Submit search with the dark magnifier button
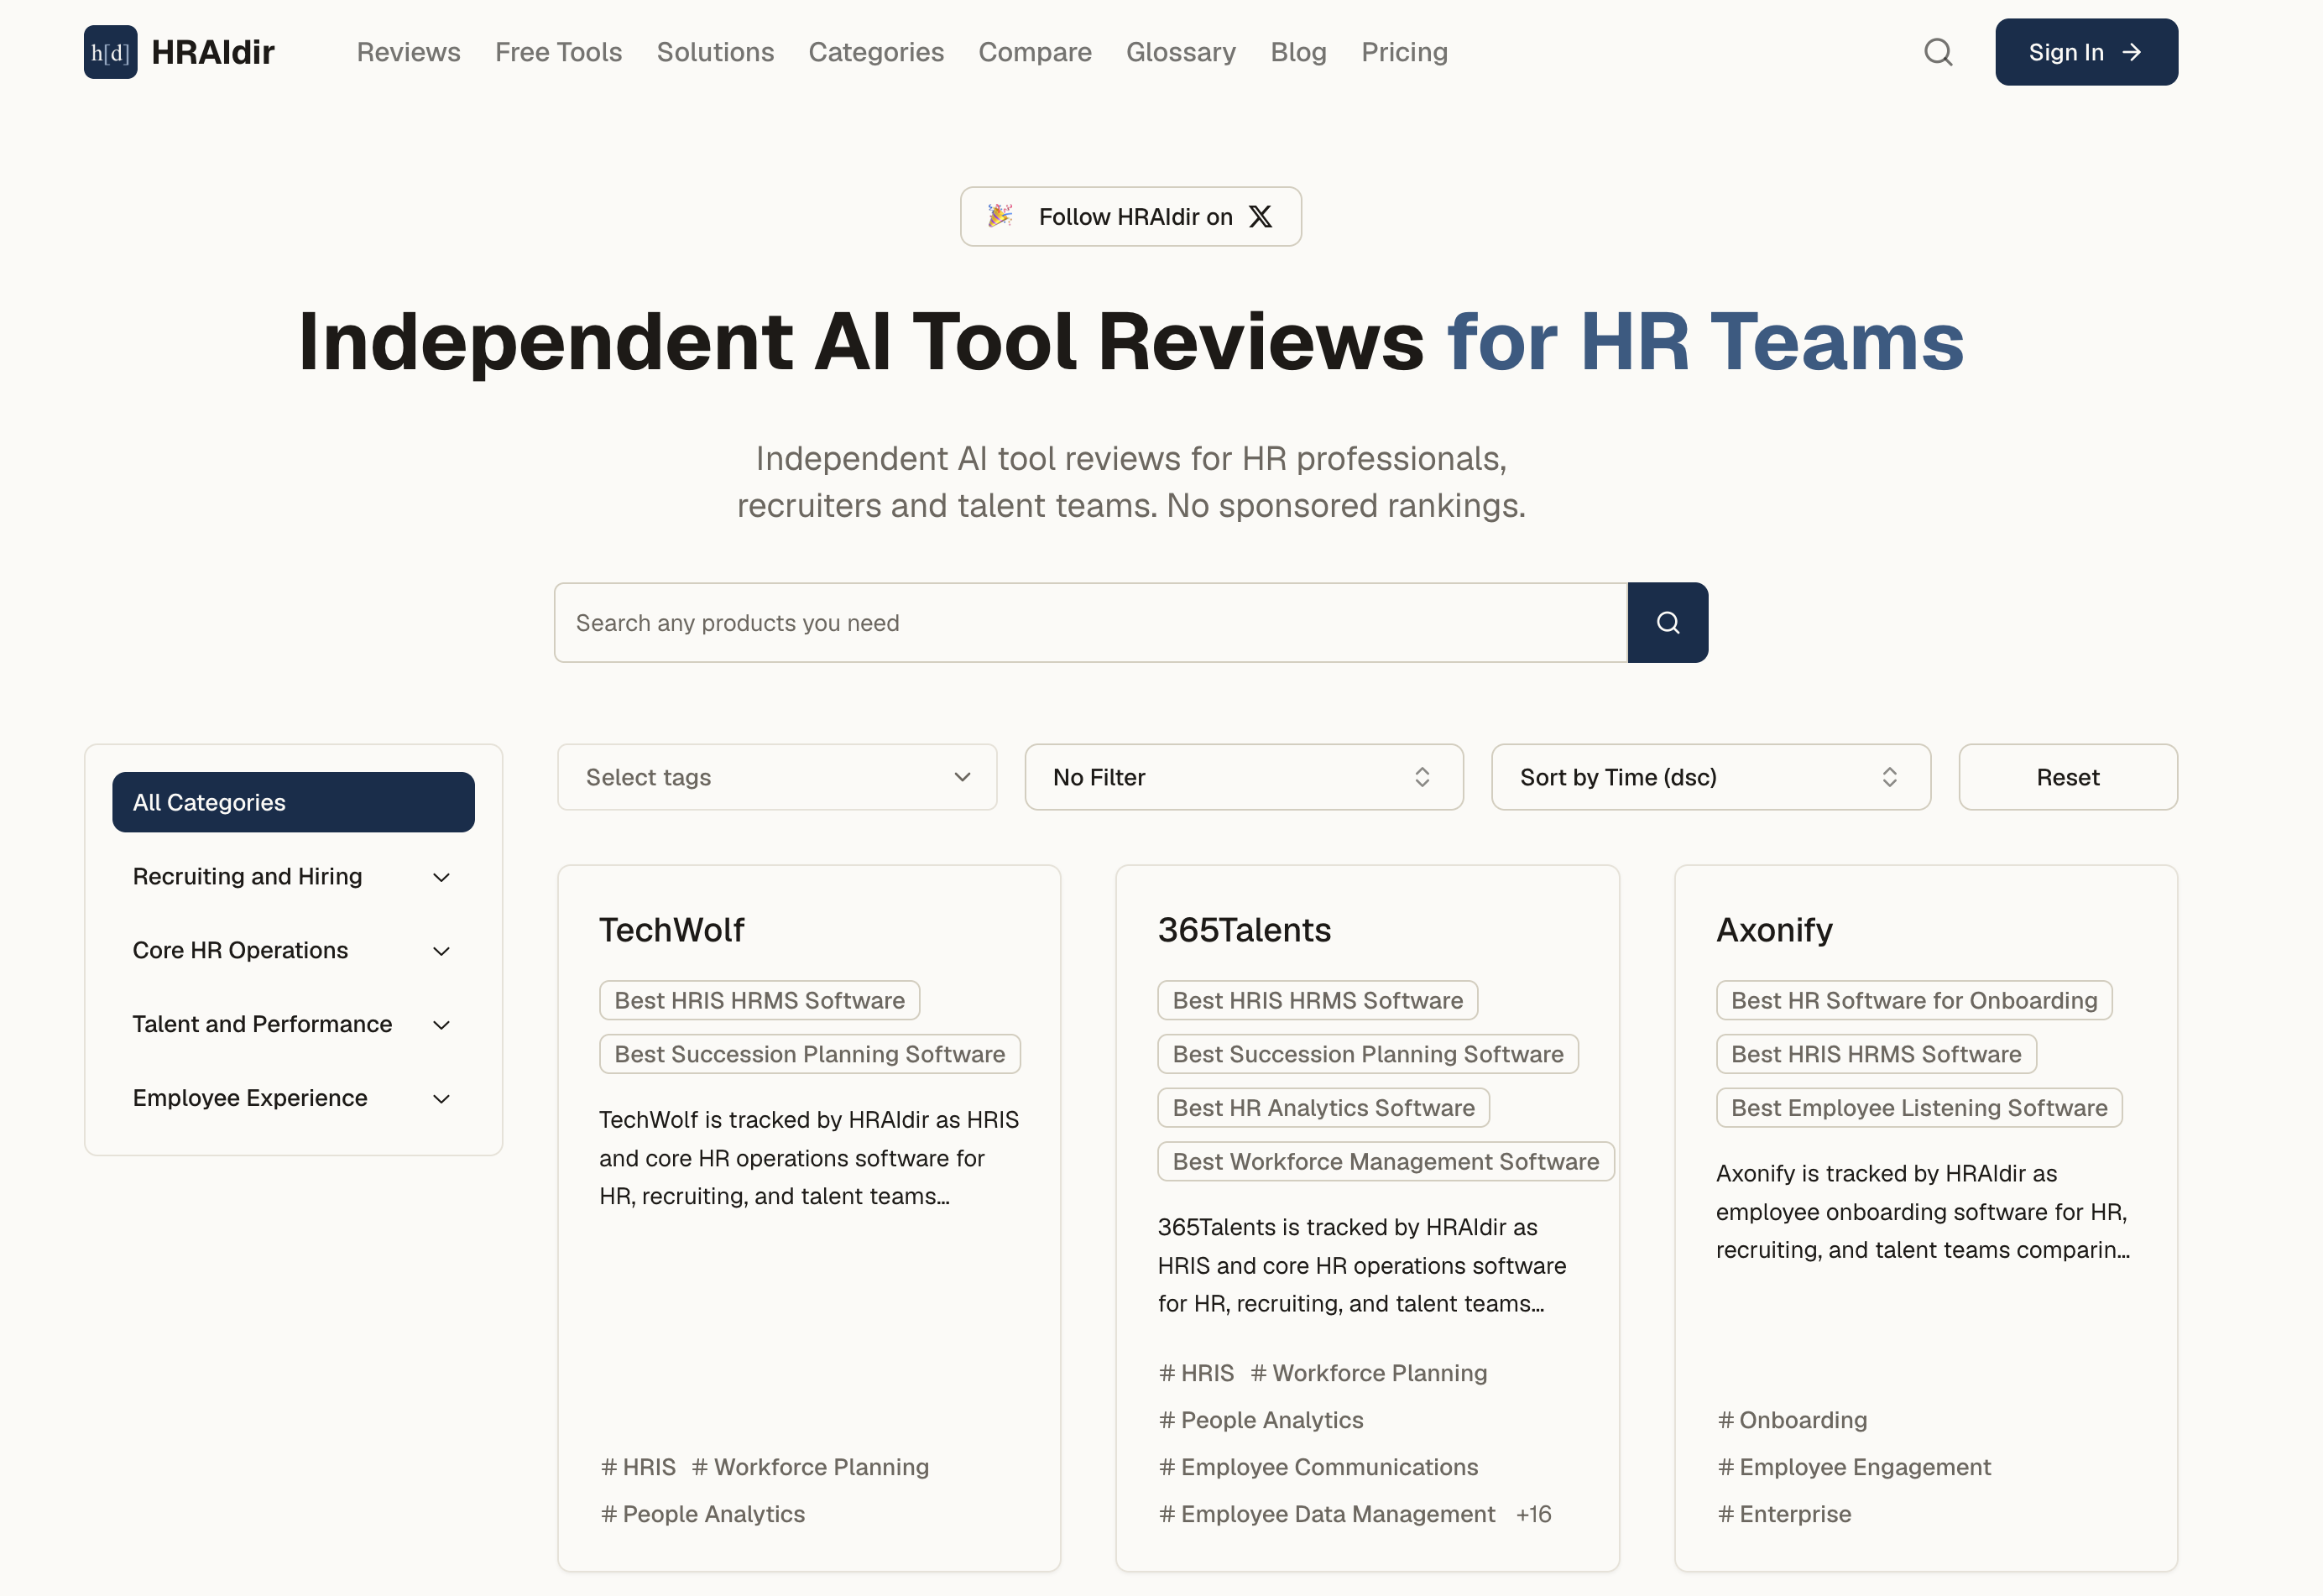The width and height of the screenshot is (2323, 1596). click(x=1667, y=622)
